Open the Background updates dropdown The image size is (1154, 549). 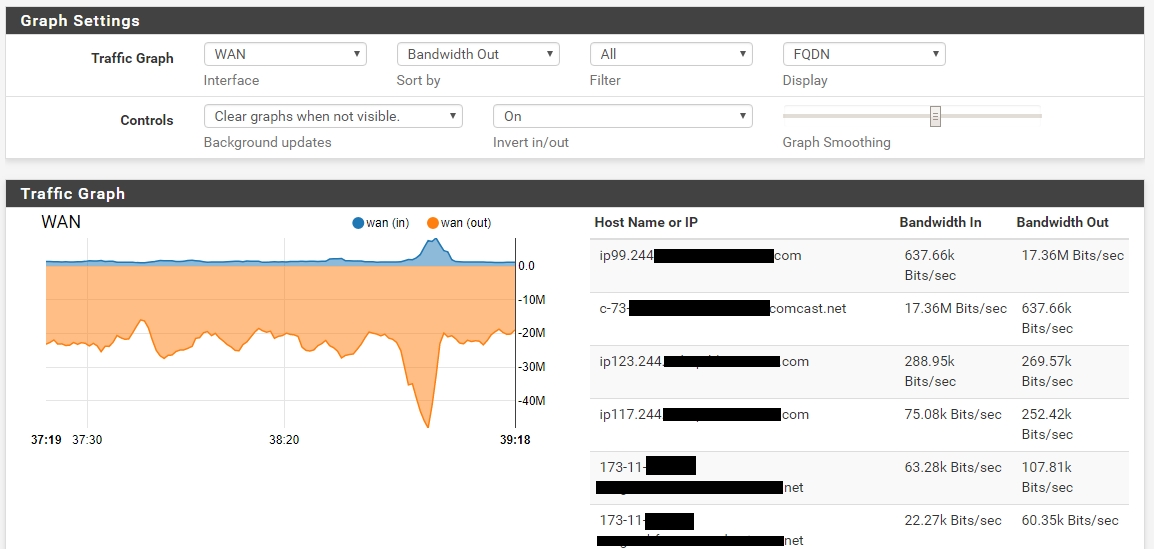tap(333, 116)
